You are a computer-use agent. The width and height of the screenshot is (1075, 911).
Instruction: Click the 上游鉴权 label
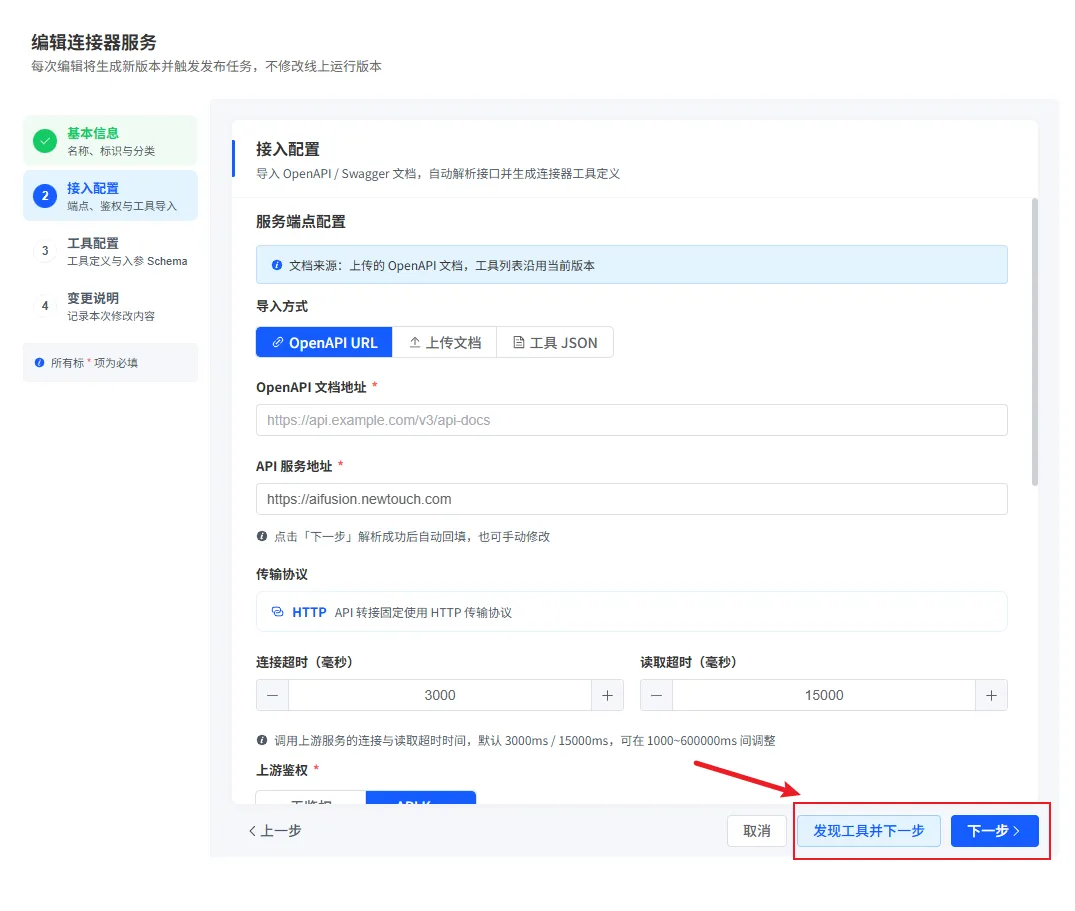(282, 770)
